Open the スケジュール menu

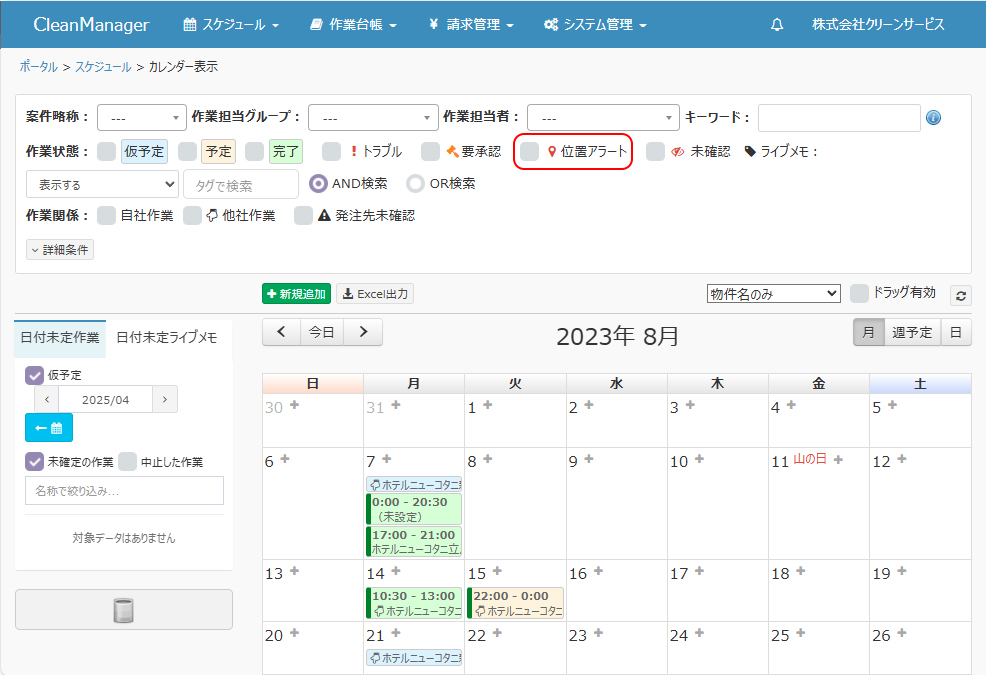point(231,25)
